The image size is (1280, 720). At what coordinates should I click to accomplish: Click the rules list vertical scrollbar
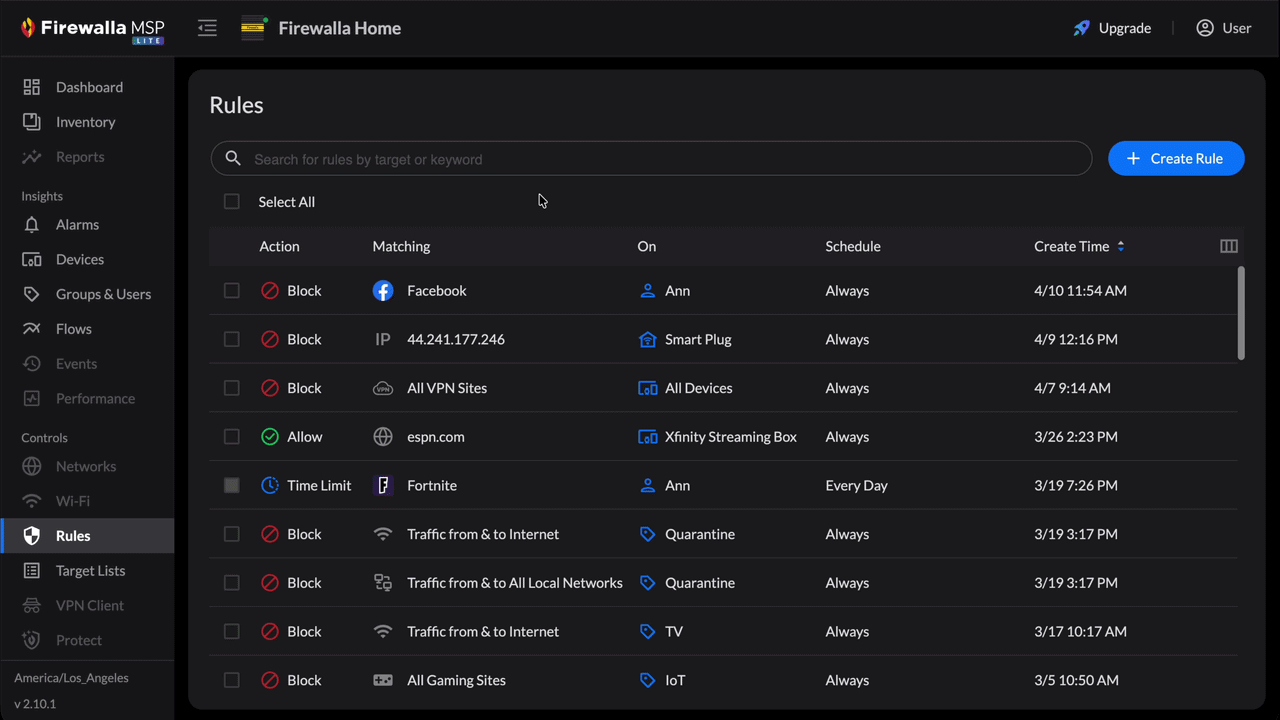pos(1241,313)
